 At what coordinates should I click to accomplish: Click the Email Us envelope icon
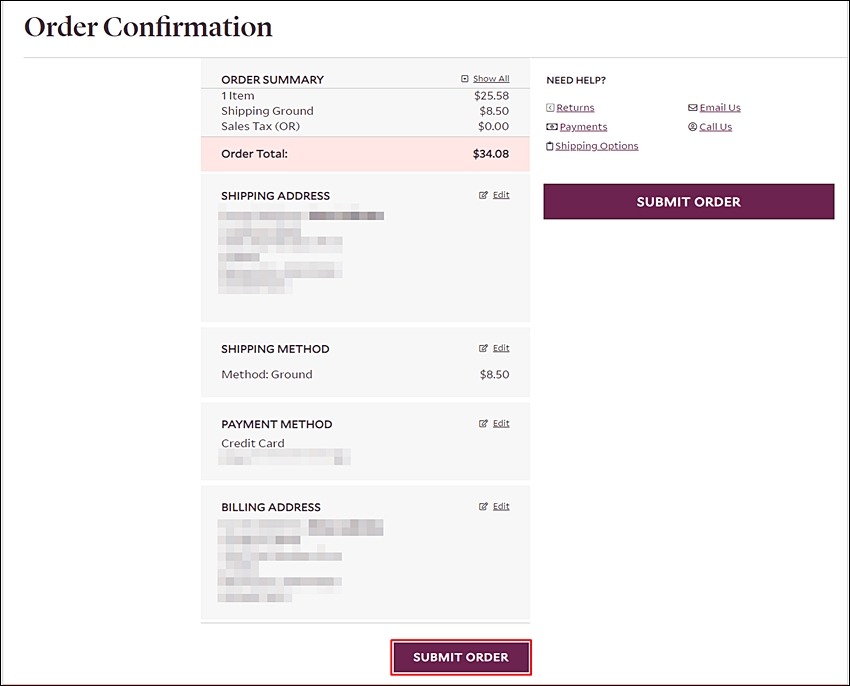point(693,107)
